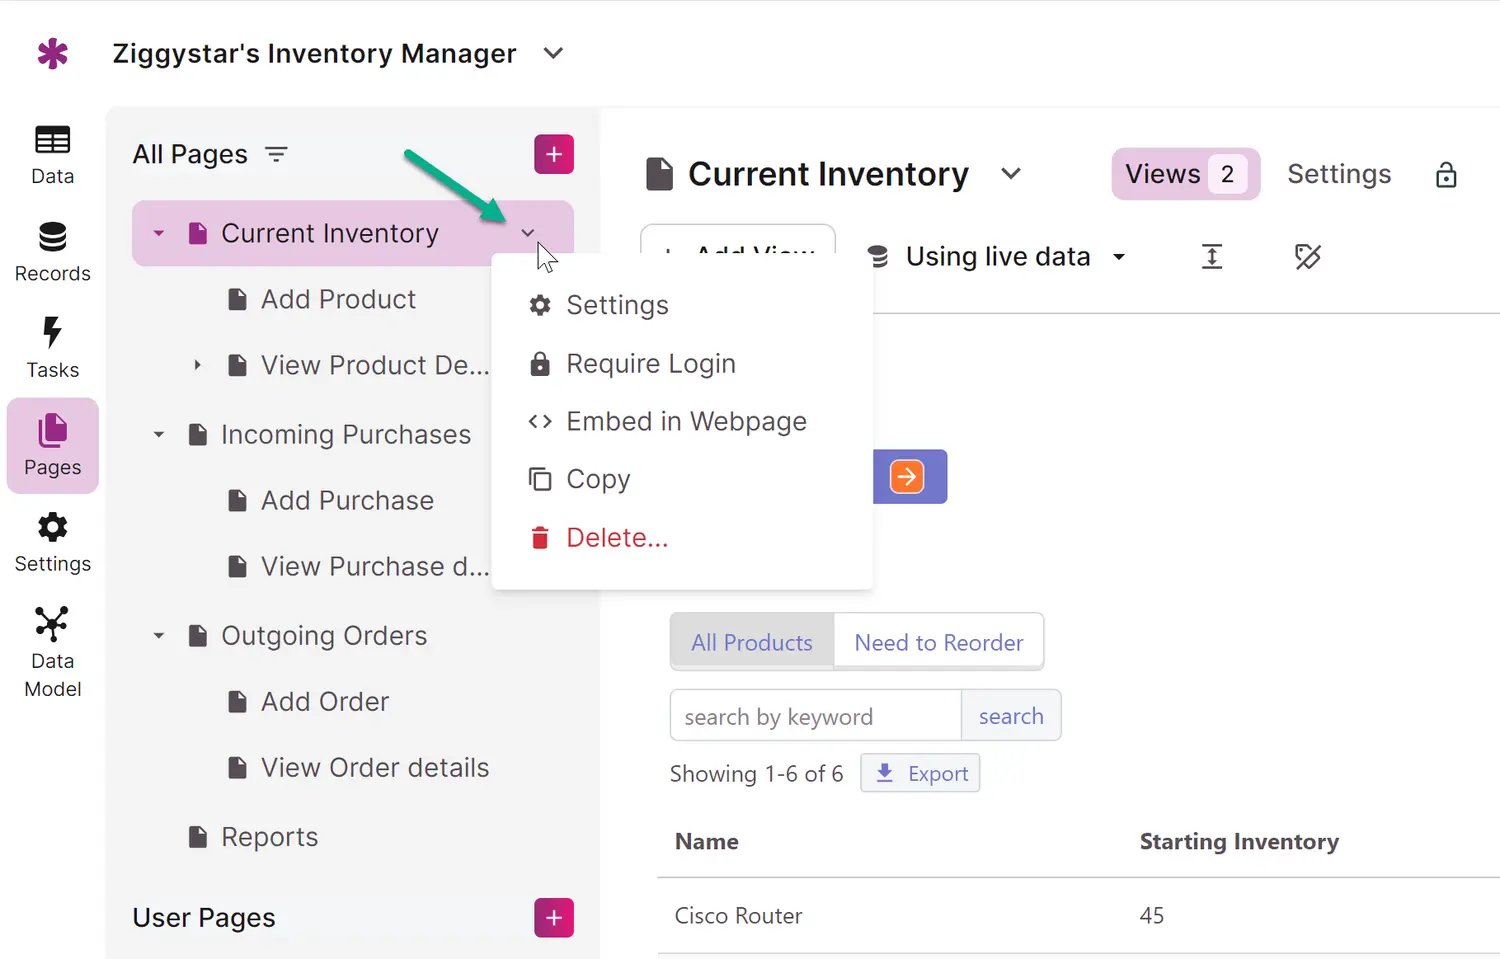Screen dimensions: 1500x959
Task: Select Require Login from context menu
Action: pos(650,364)
